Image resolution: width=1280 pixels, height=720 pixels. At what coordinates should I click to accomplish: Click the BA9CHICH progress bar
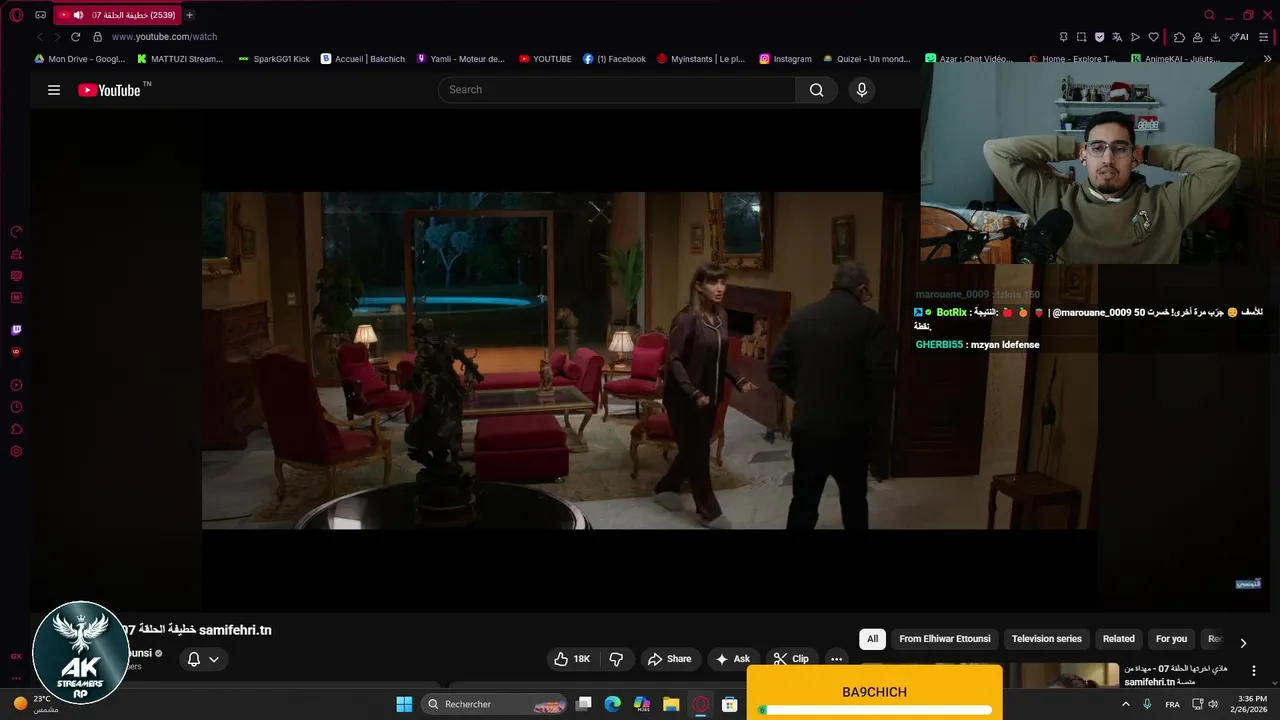(x=875, y=710)
